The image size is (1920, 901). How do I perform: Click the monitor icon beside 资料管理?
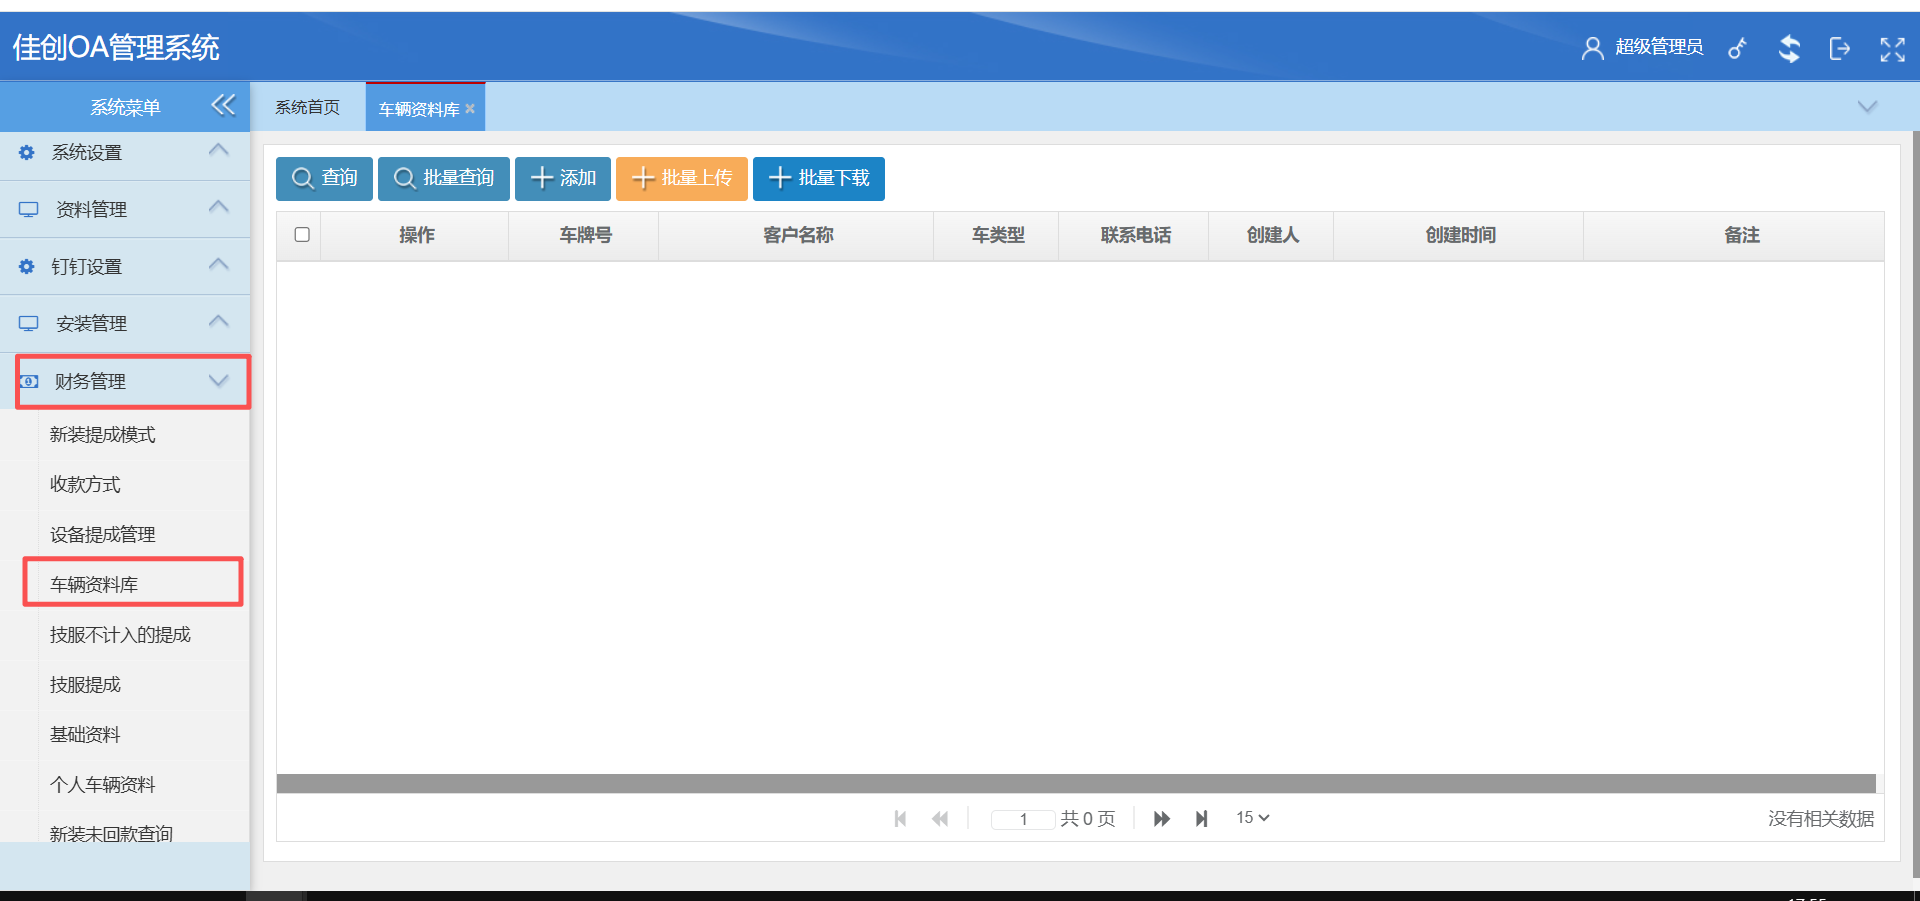27,208
